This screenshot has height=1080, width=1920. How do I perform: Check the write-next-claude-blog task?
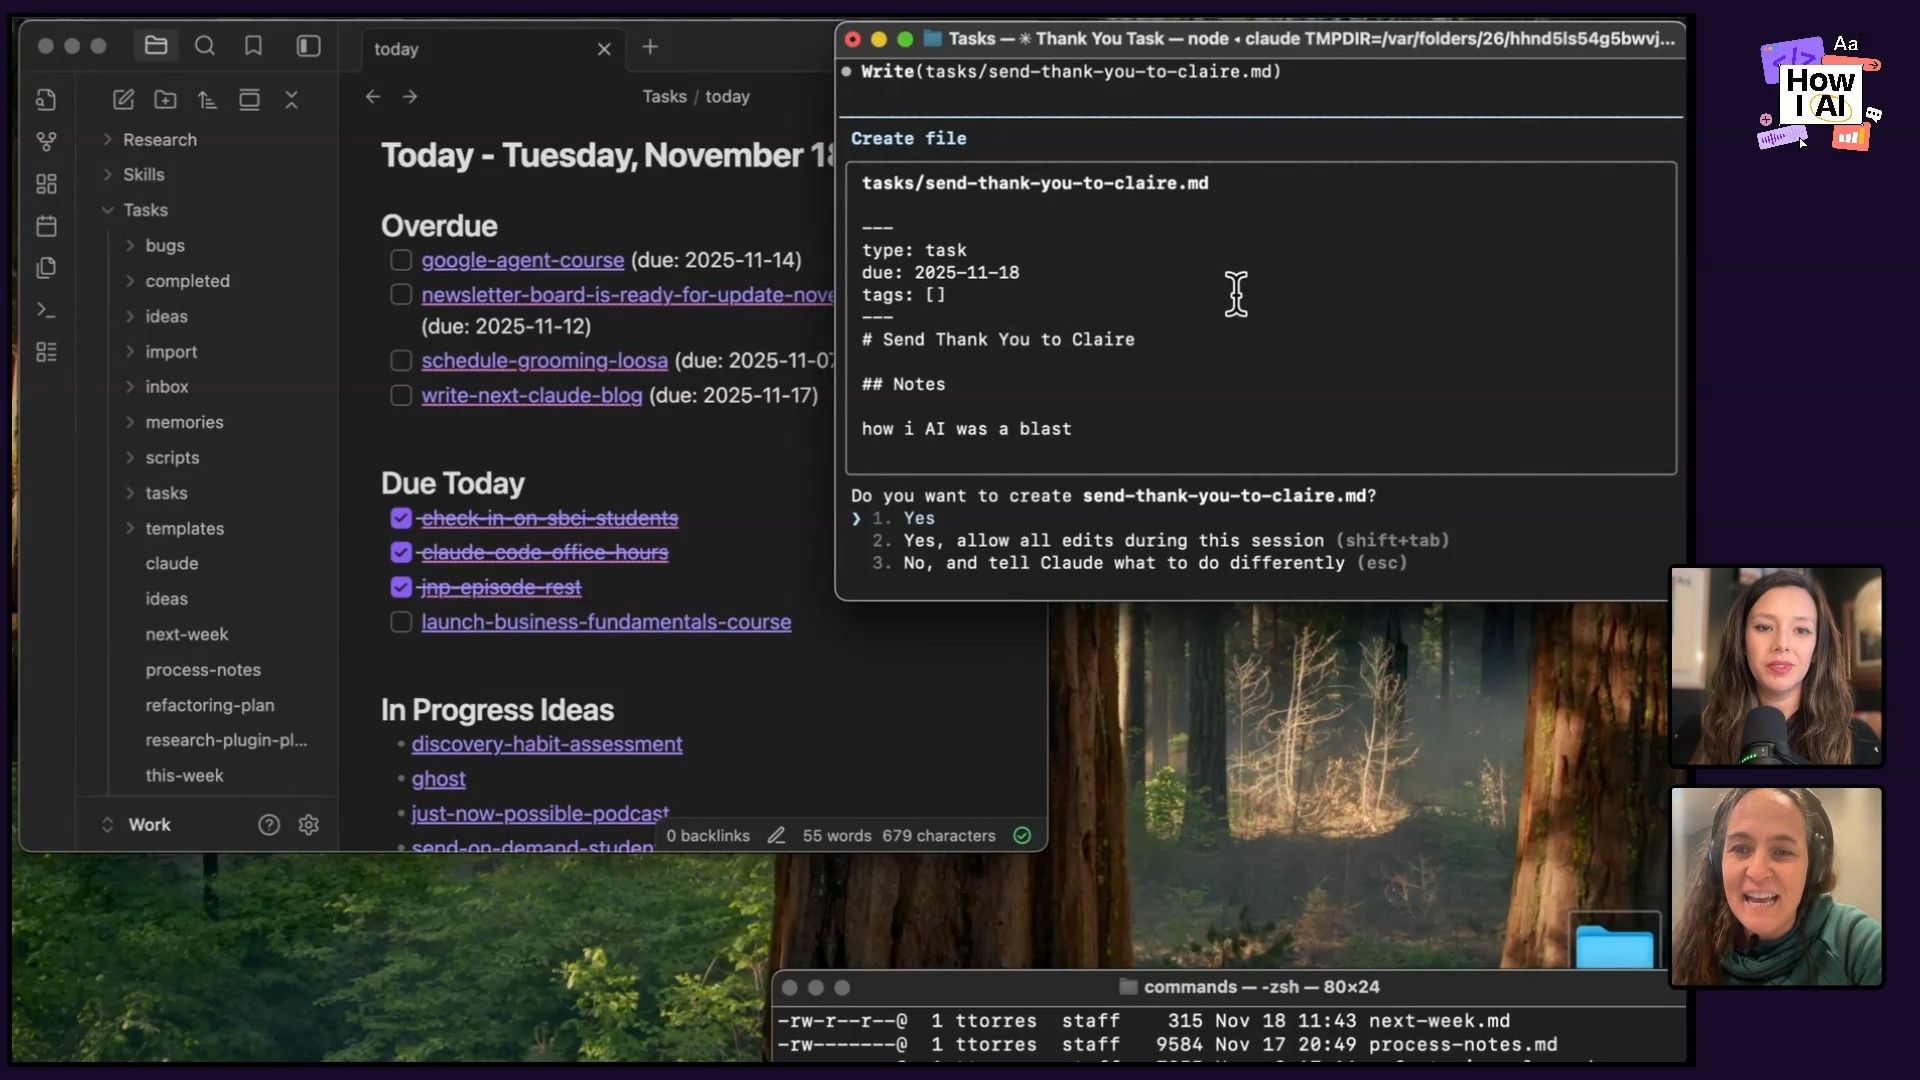(401, 395)
